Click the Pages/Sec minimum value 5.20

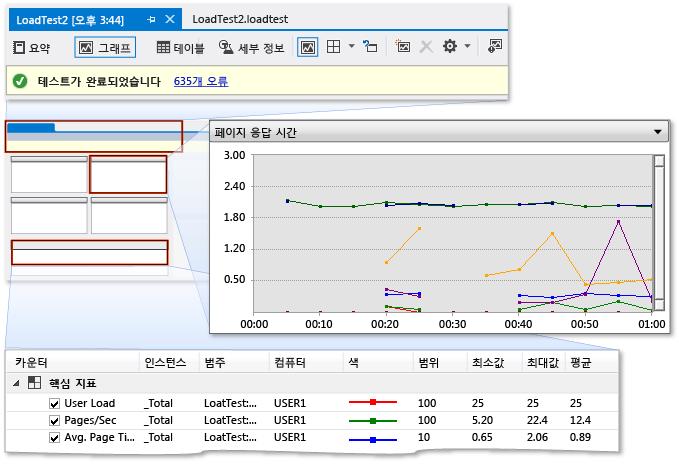point(482,420)
